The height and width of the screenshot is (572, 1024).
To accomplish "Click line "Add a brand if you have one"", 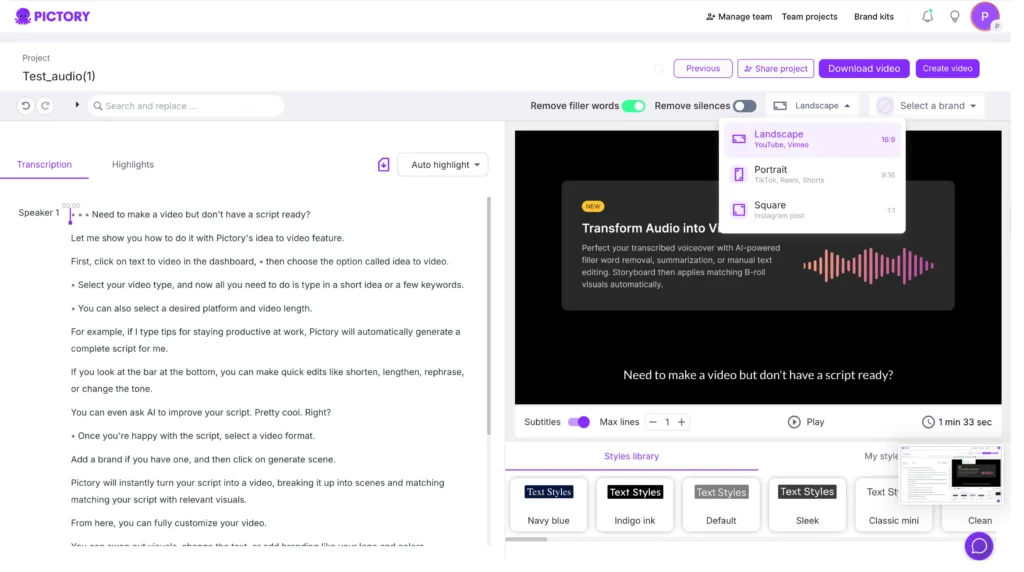I will tap(202, 459).
